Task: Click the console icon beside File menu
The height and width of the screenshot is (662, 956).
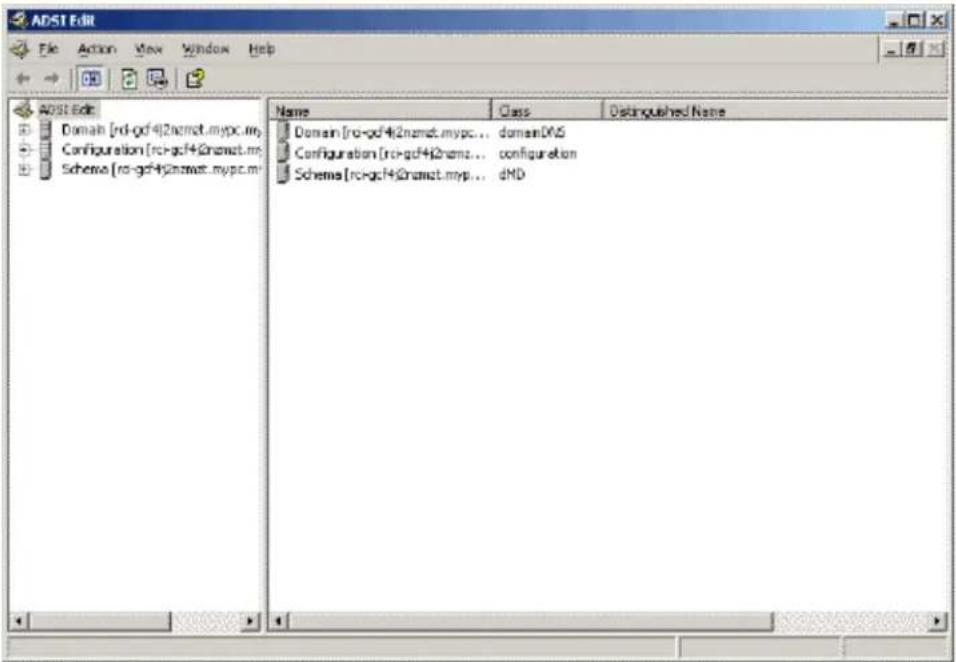Action: (x=20, y=49)
